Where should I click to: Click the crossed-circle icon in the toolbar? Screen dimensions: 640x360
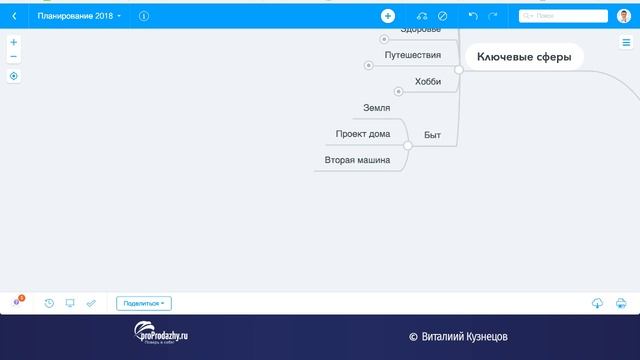[x=442, y=16]
